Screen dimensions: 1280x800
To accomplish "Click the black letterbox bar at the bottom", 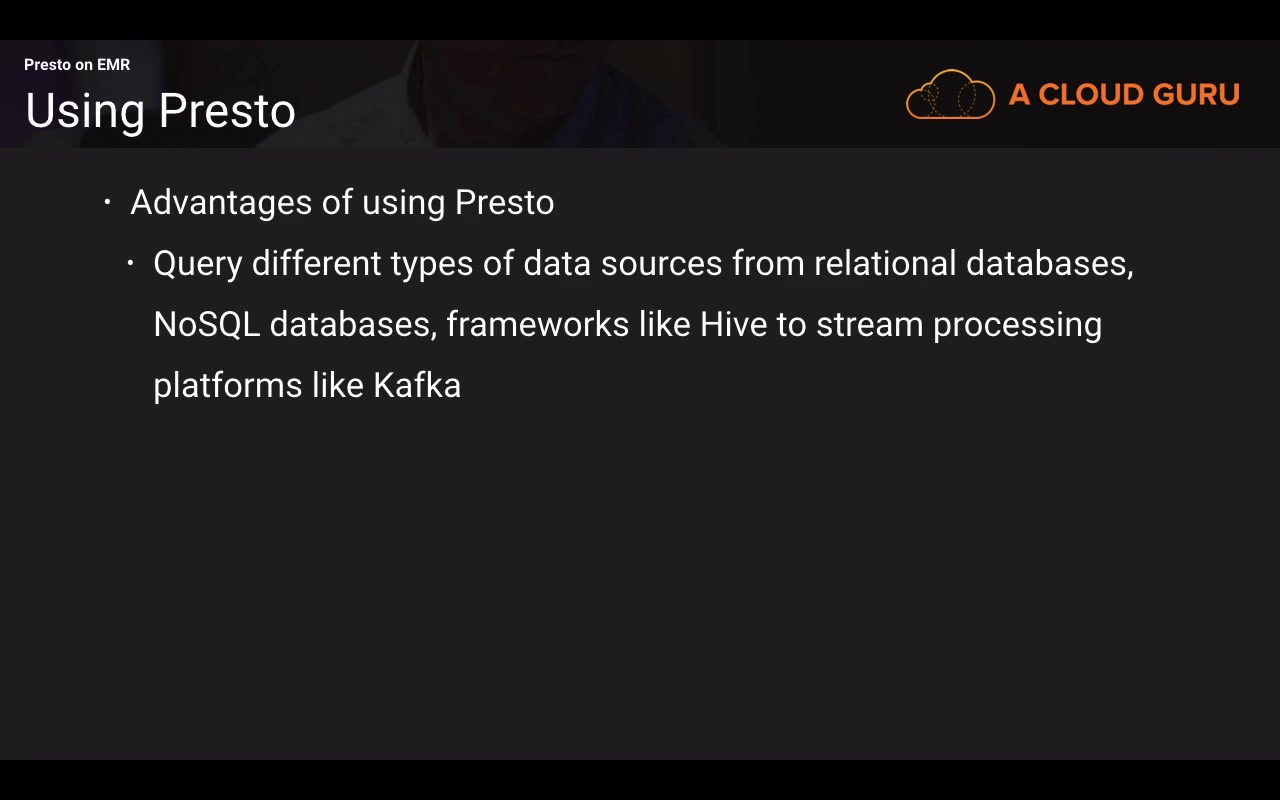I will point(640,780).
